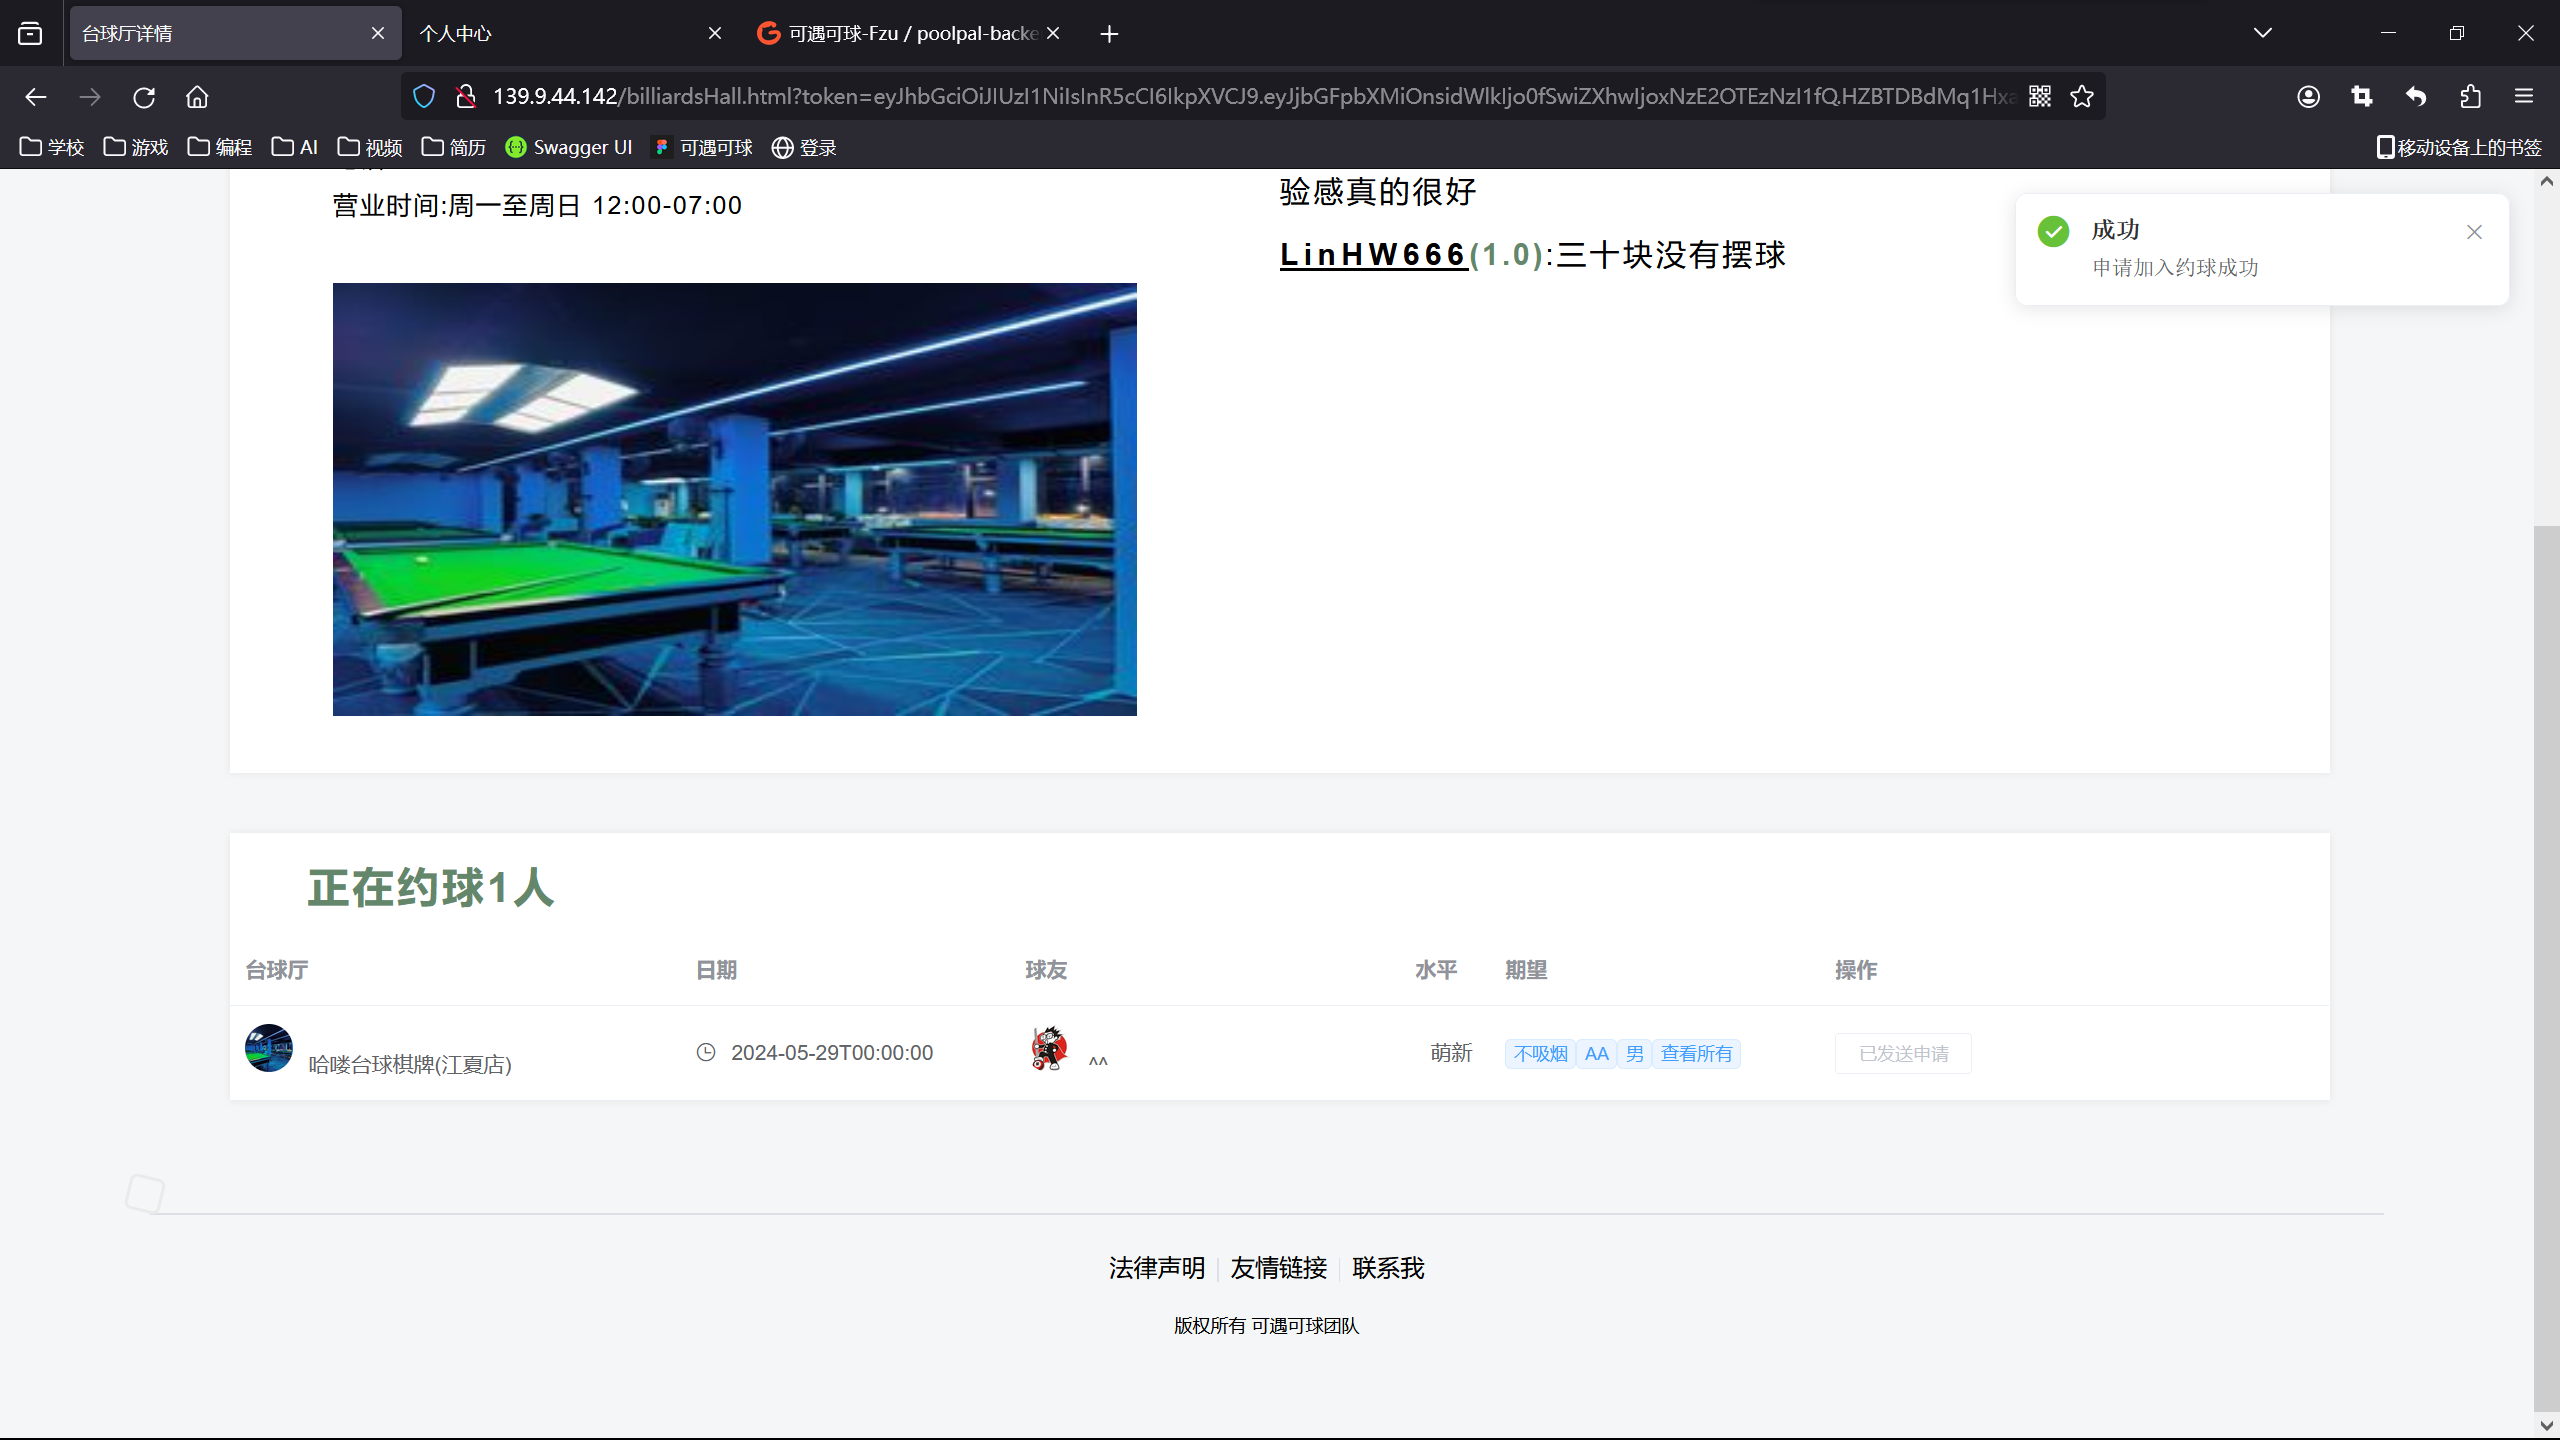Switch to the poolpal-backend Gitee tab

pyautogui.click(x=900, y=33)
